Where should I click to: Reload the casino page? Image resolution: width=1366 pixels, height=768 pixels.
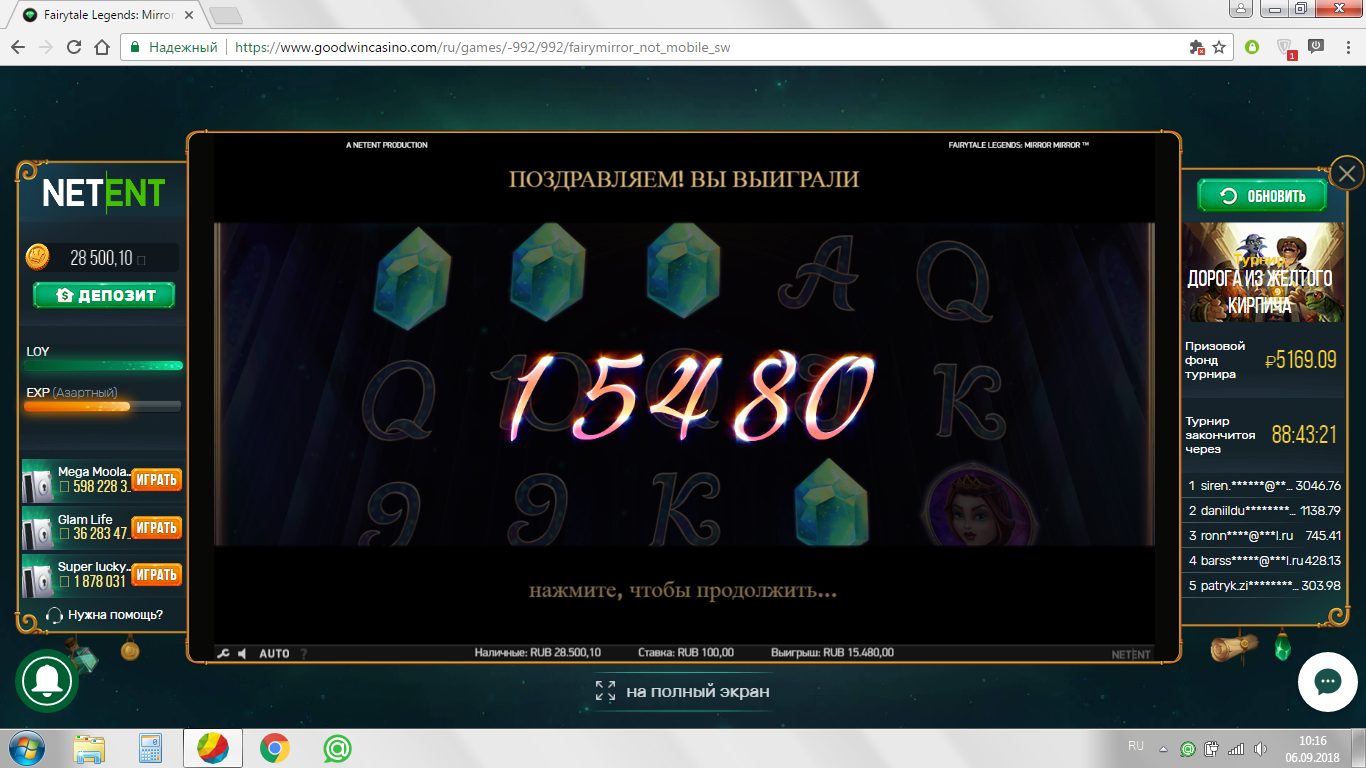(x=74, y=47)
